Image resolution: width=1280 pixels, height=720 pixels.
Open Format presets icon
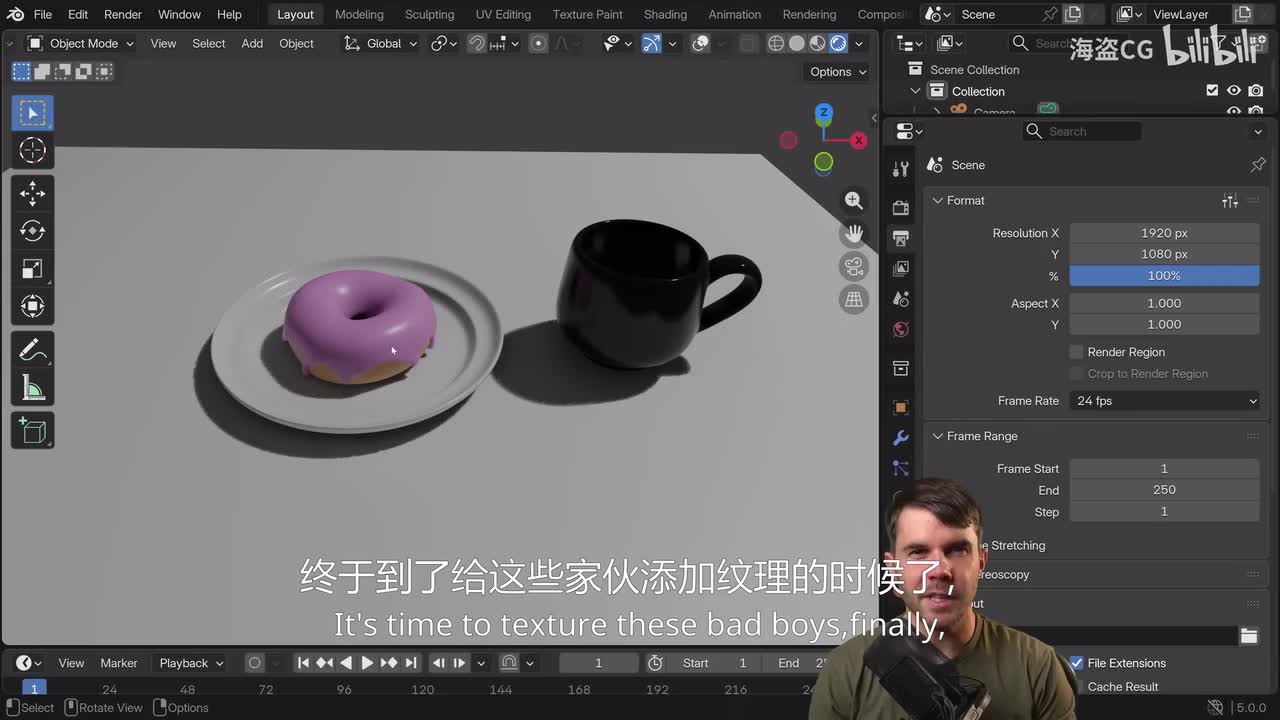[x=1230, y=201]
